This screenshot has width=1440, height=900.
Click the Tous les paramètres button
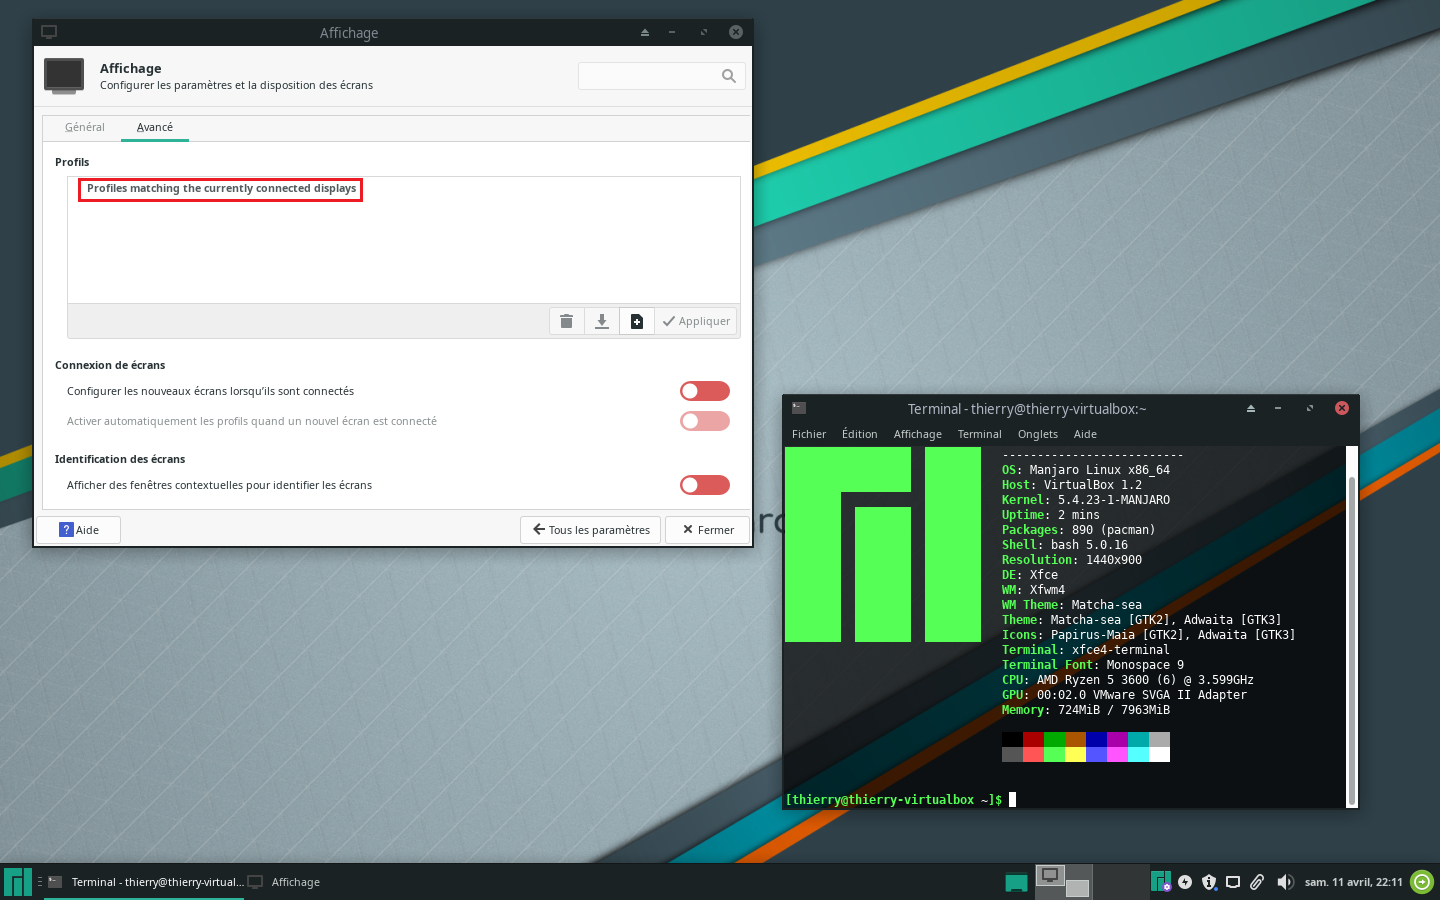tap(591, 530)
